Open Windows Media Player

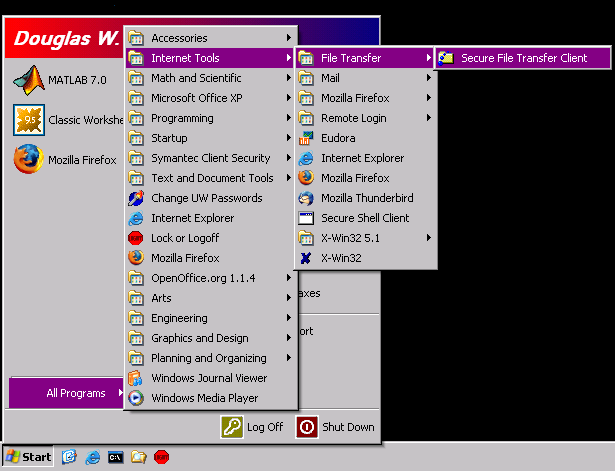coord(204,398)
